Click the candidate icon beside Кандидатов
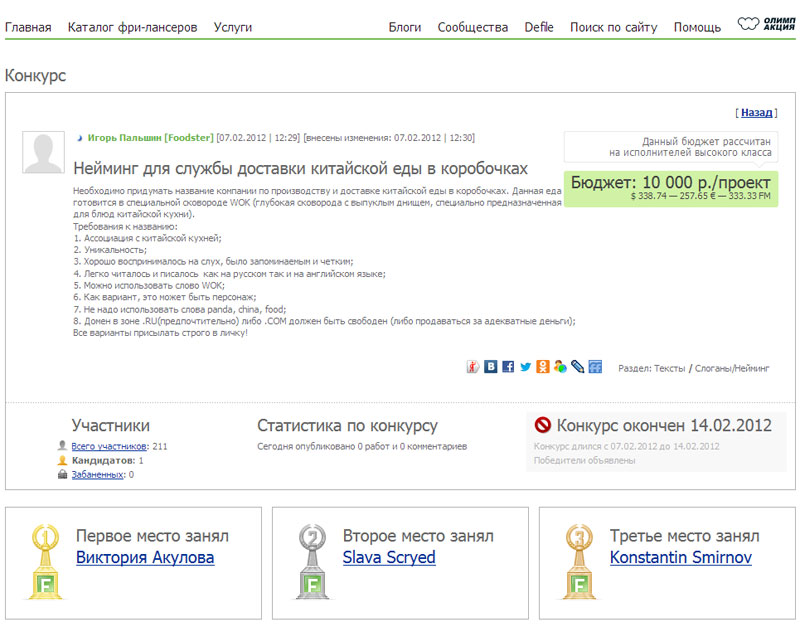 click(62, 460)
